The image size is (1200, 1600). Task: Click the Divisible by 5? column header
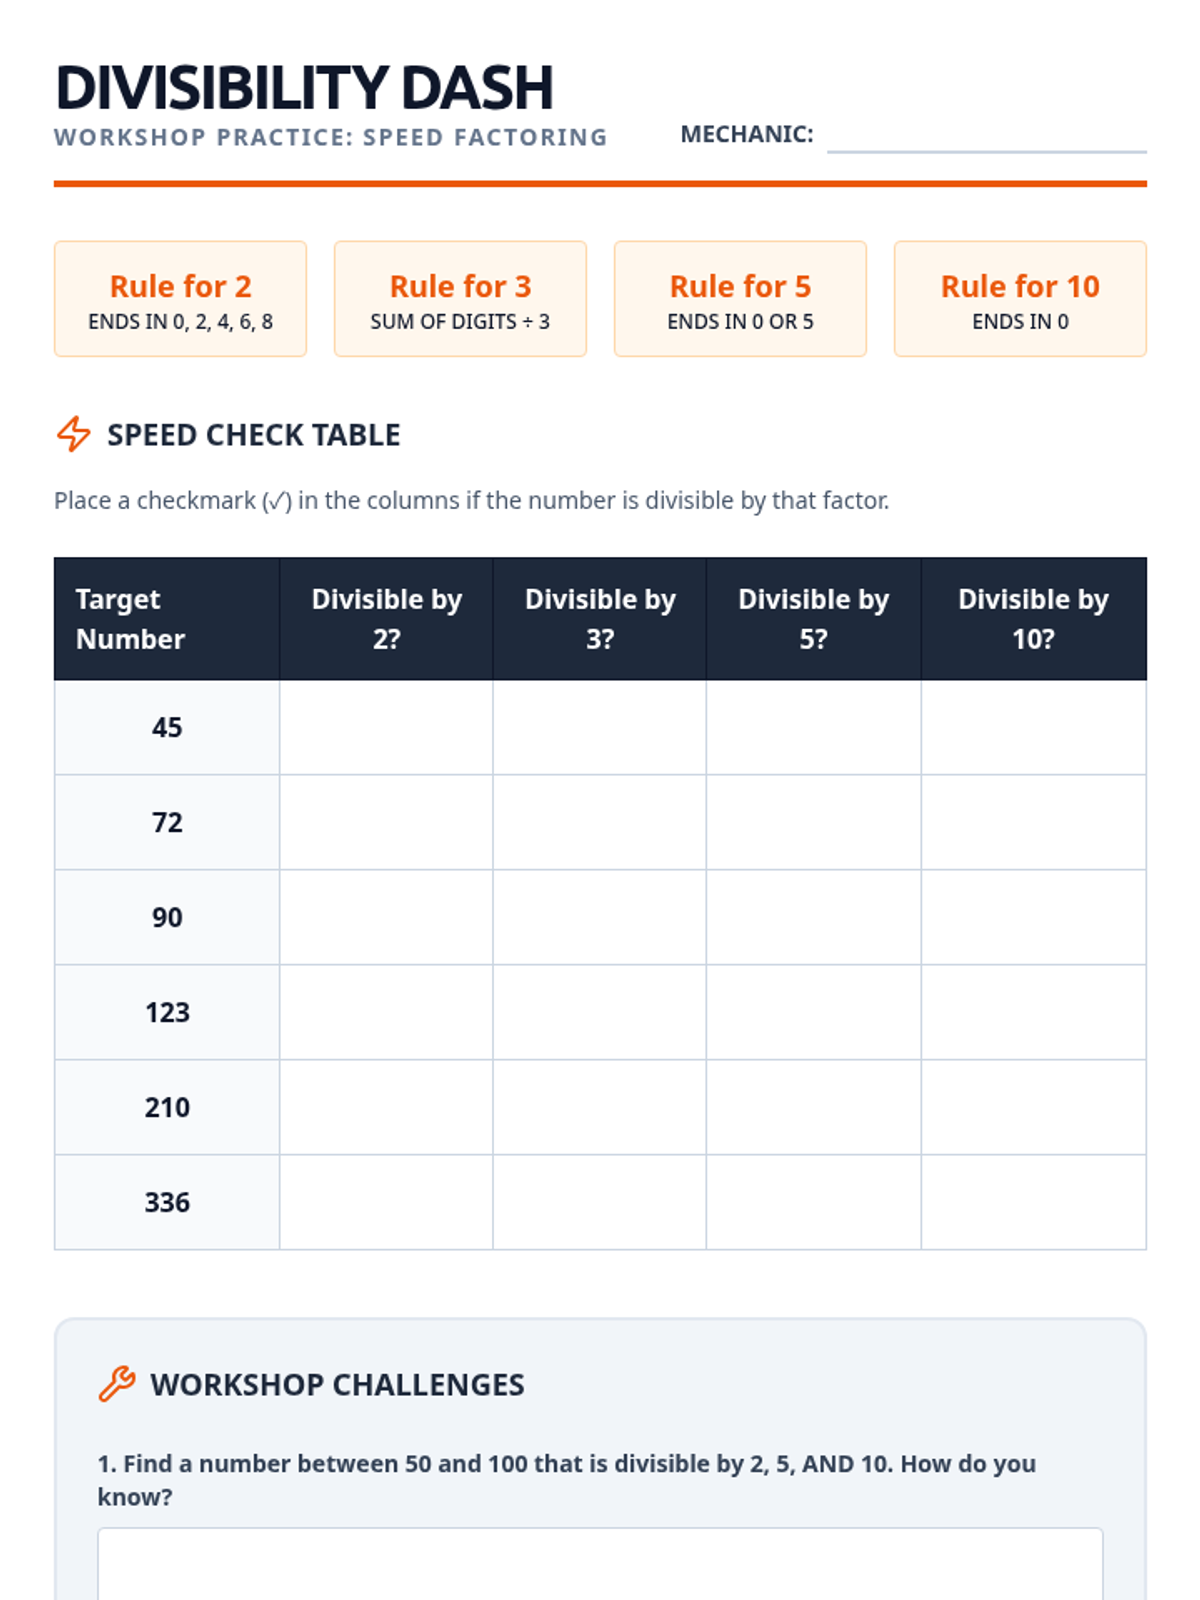pyautogui.click(x=813, y=619)
